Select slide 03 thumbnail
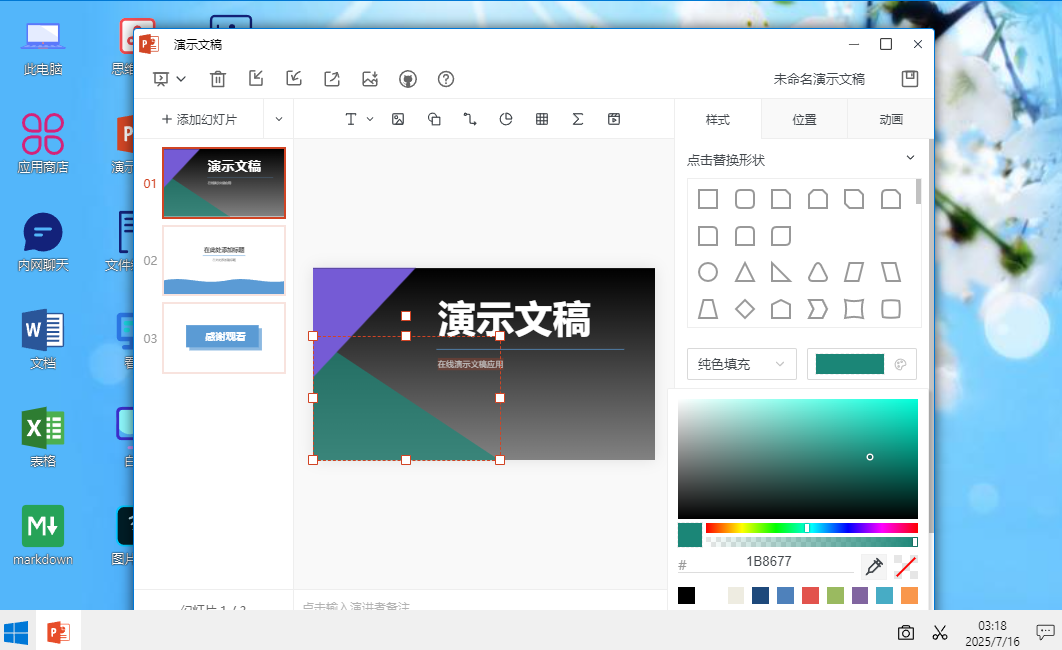This screenshot has height=650, width=1062. pos(224,338)
